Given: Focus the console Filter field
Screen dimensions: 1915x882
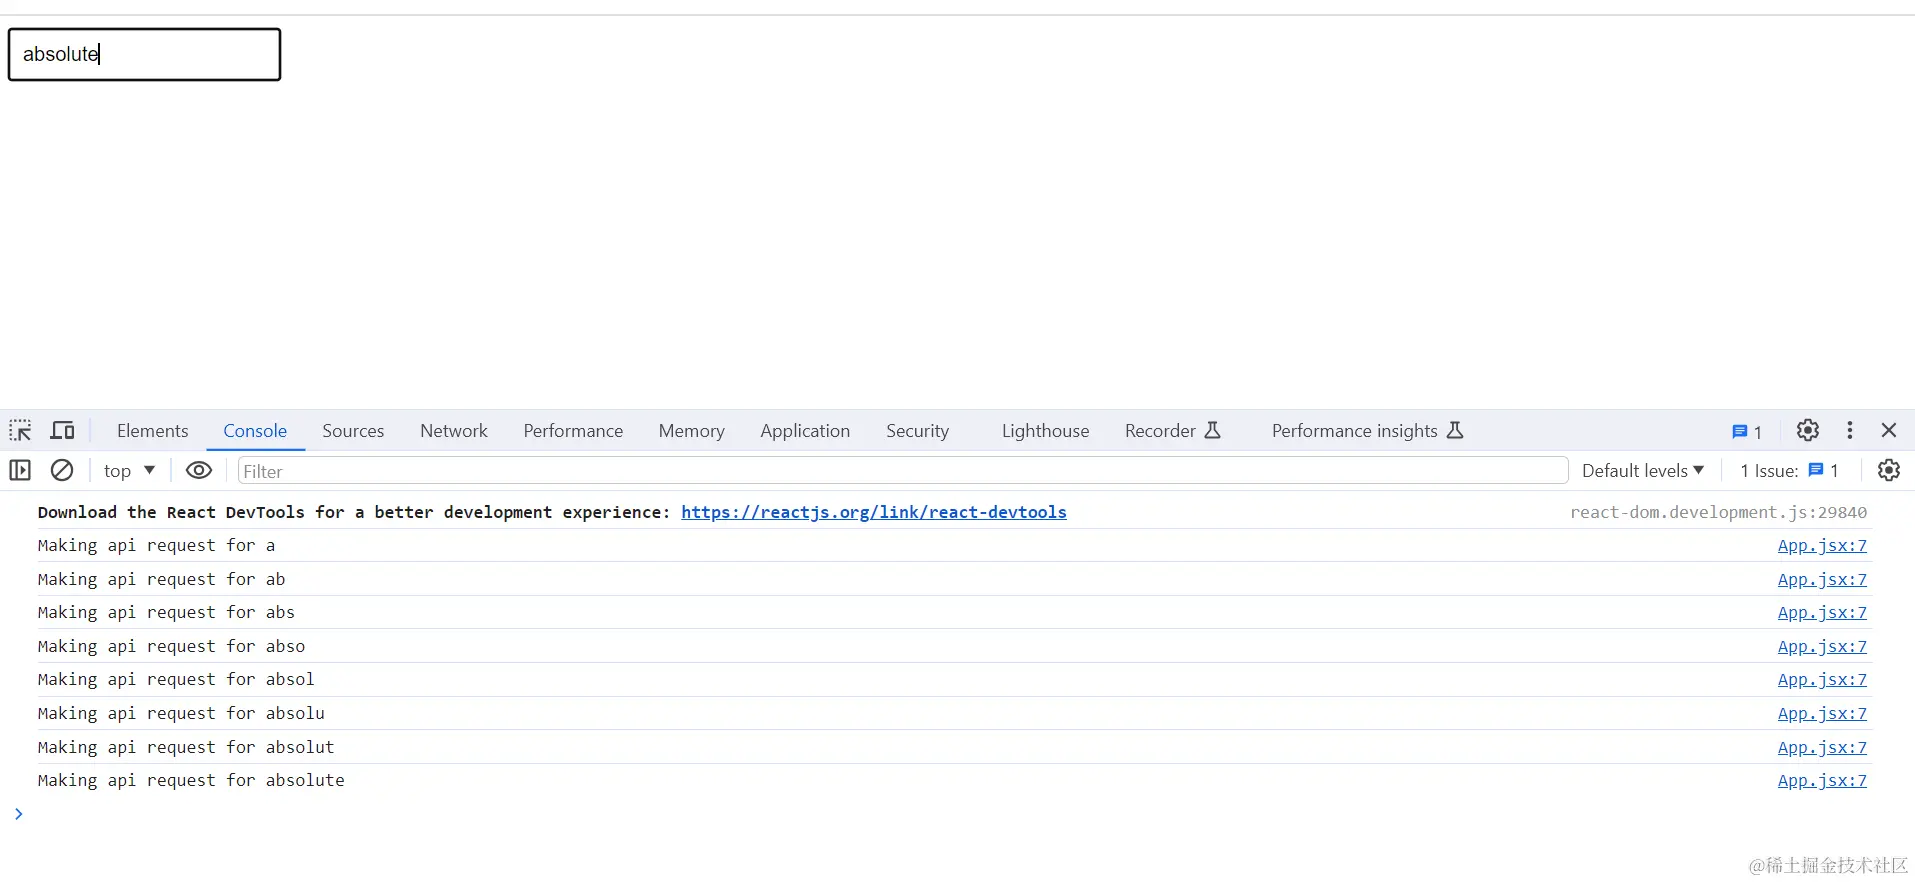Looking at the screenshot, I should 903,471.
